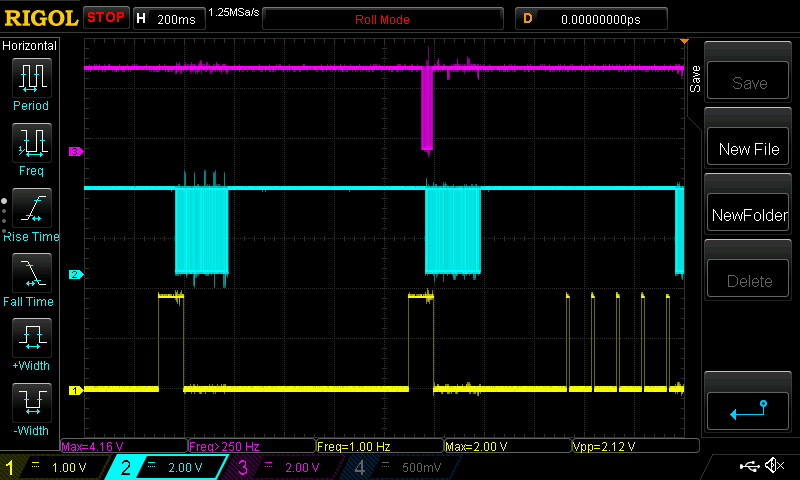Select the -Width measurement icon

(x=30, y=408)
